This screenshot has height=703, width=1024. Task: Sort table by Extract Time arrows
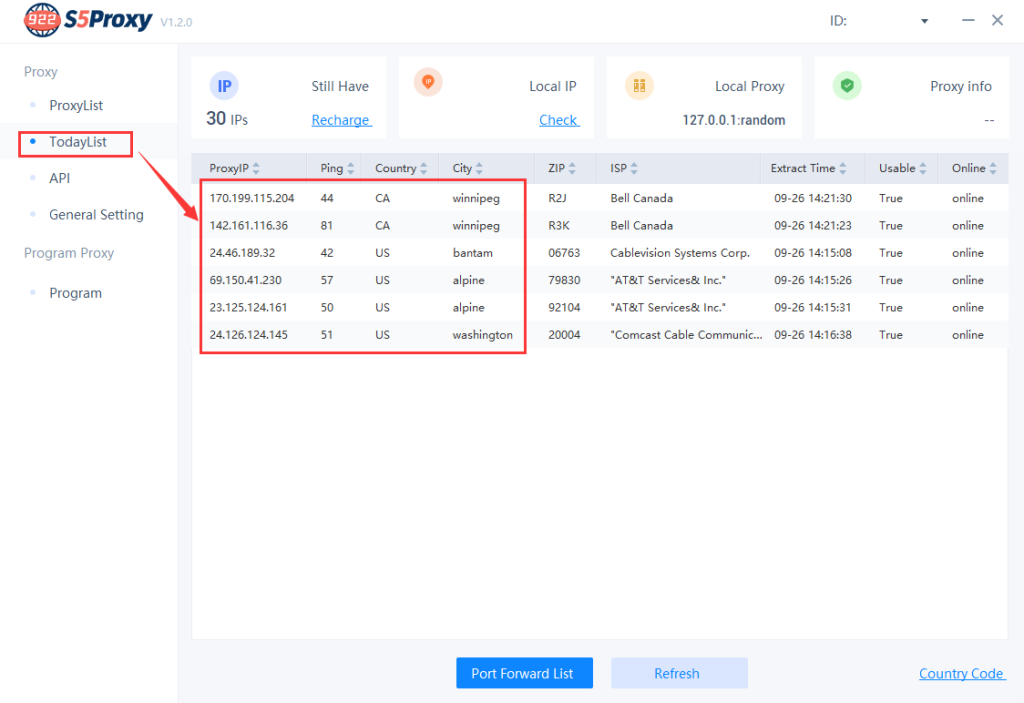coord(842,168)
